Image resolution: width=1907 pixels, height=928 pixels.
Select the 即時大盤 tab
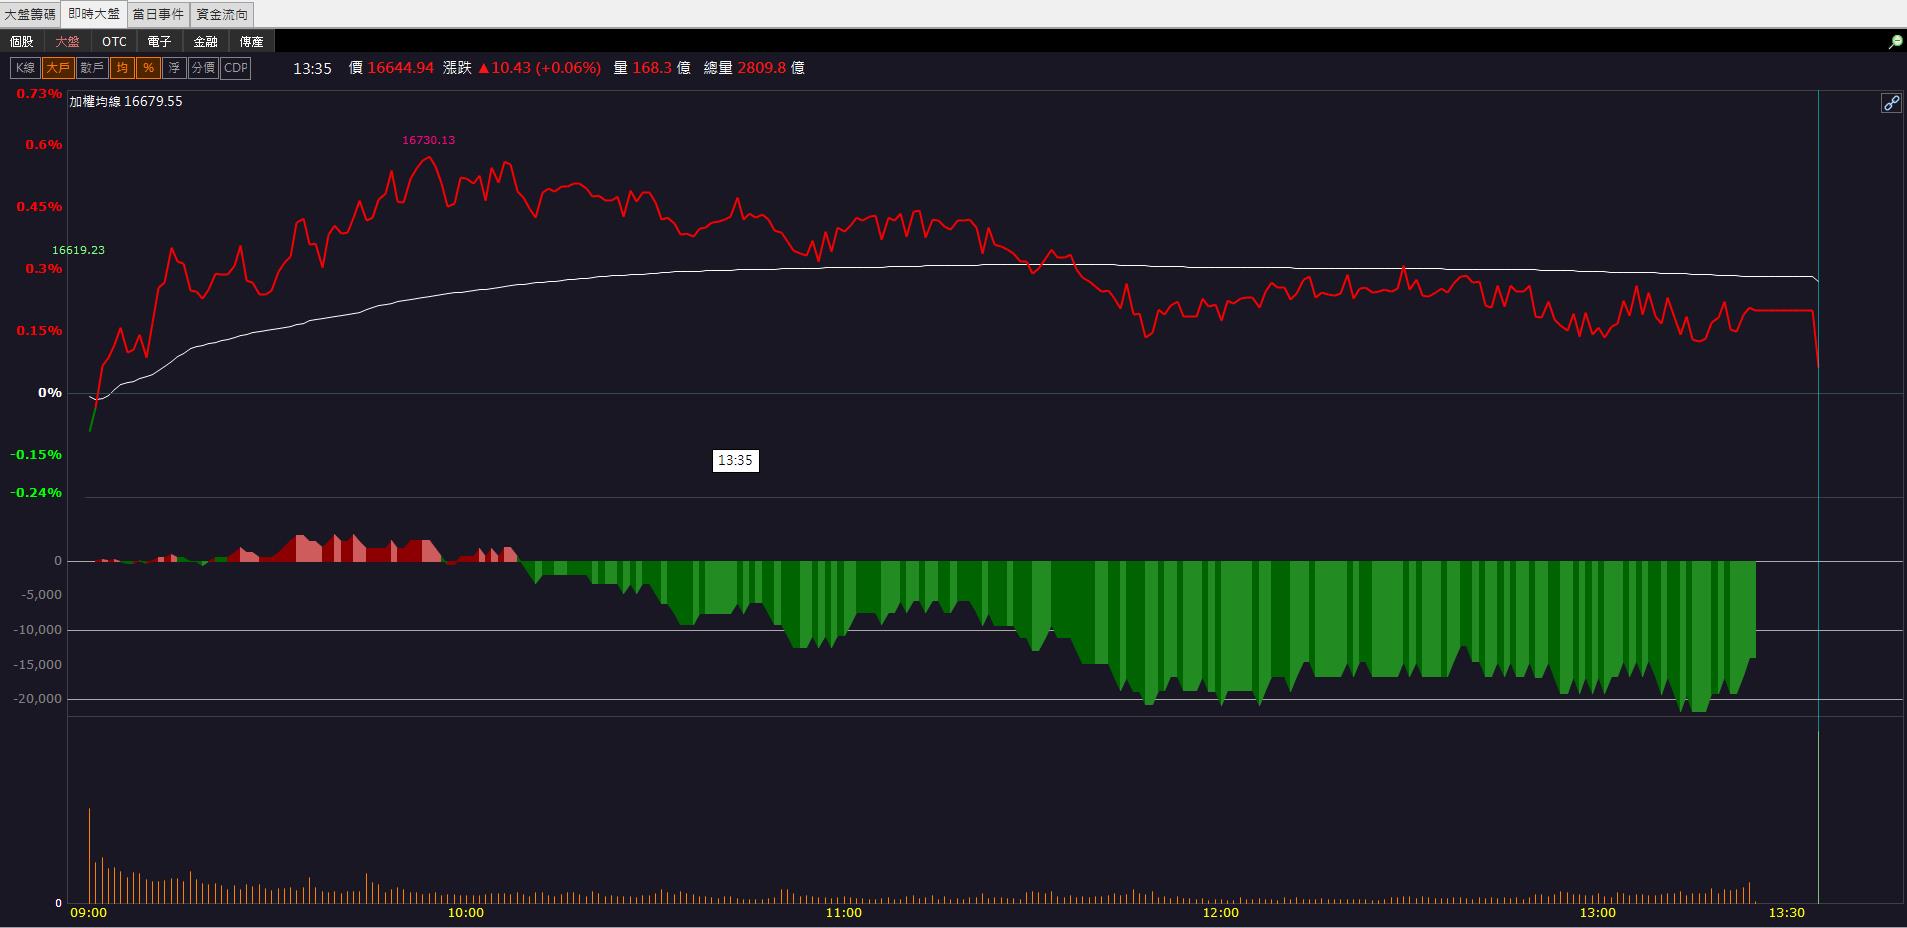[94, 14]
